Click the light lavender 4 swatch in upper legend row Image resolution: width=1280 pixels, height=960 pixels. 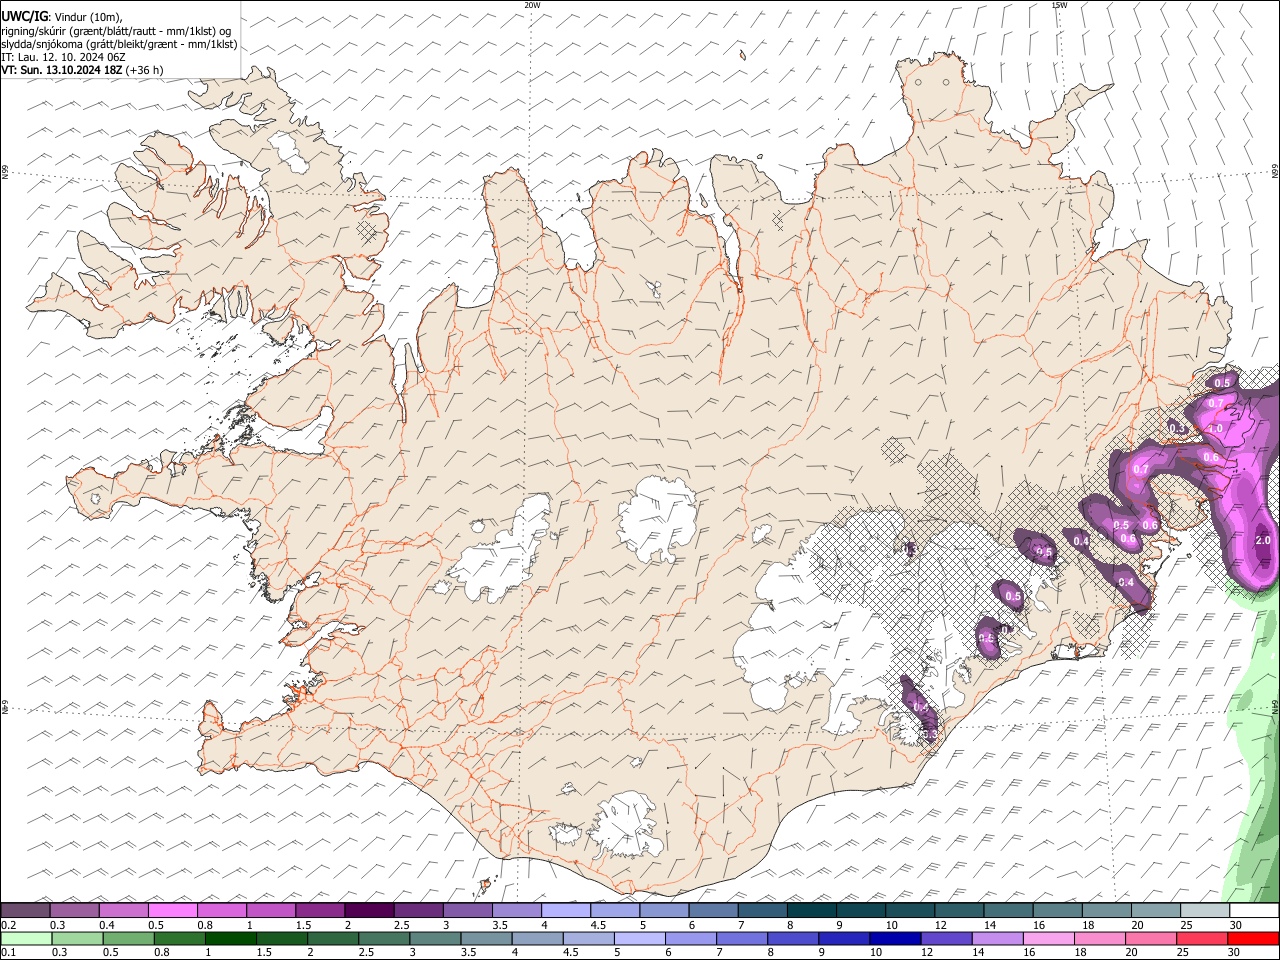pos(566,911)
